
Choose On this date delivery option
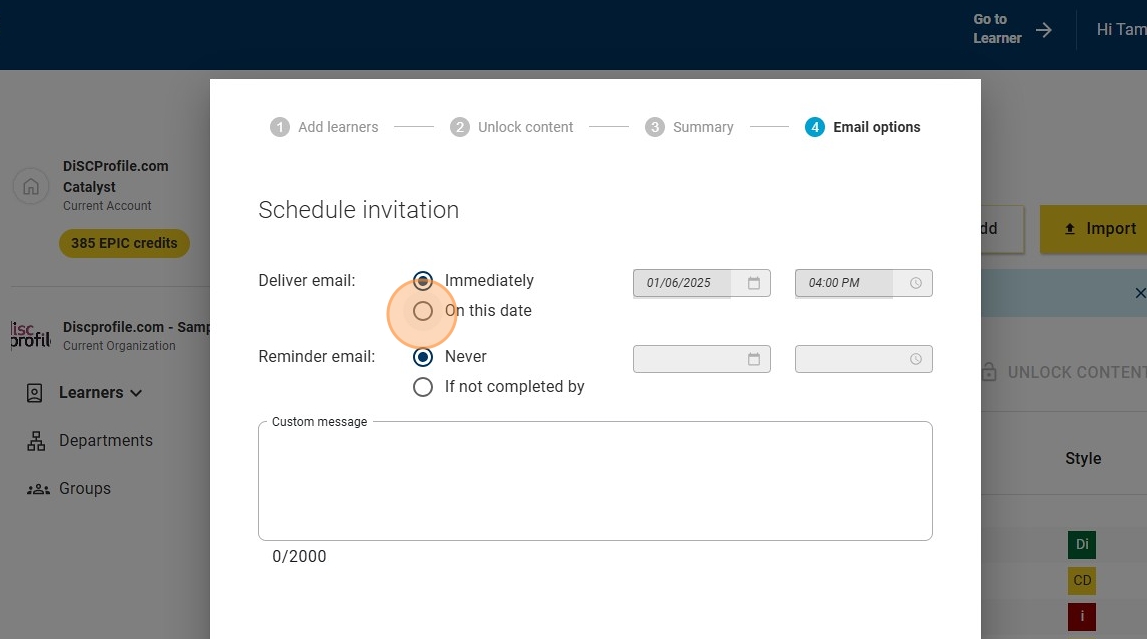(x=423, y=311)
